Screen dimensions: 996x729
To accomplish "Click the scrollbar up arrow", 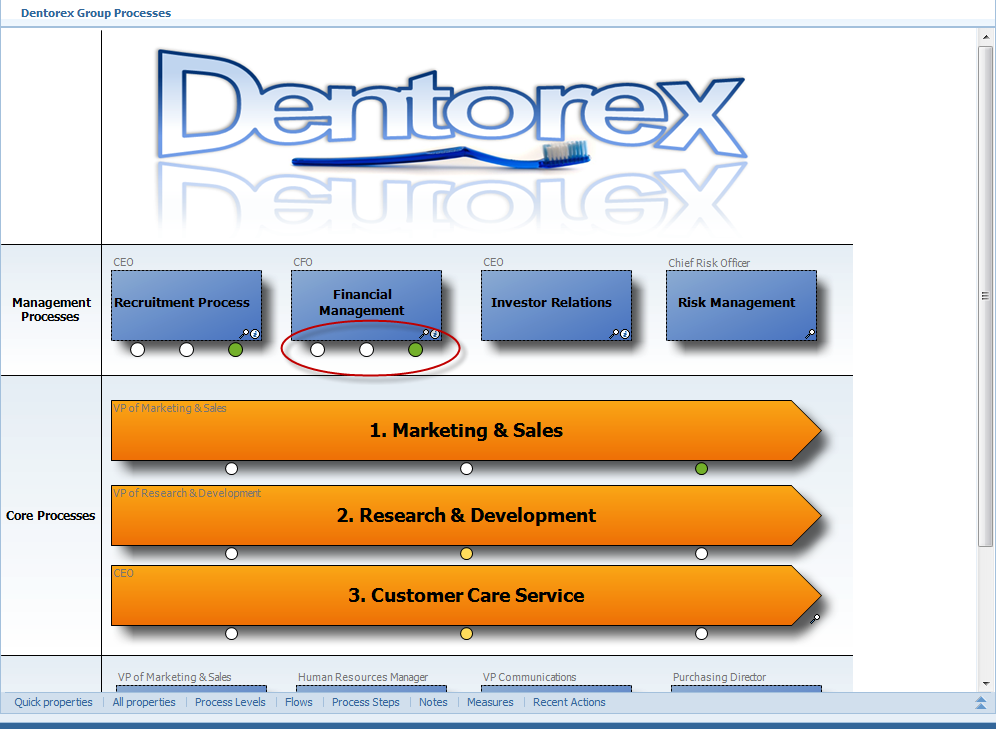I will click(986, 37).
